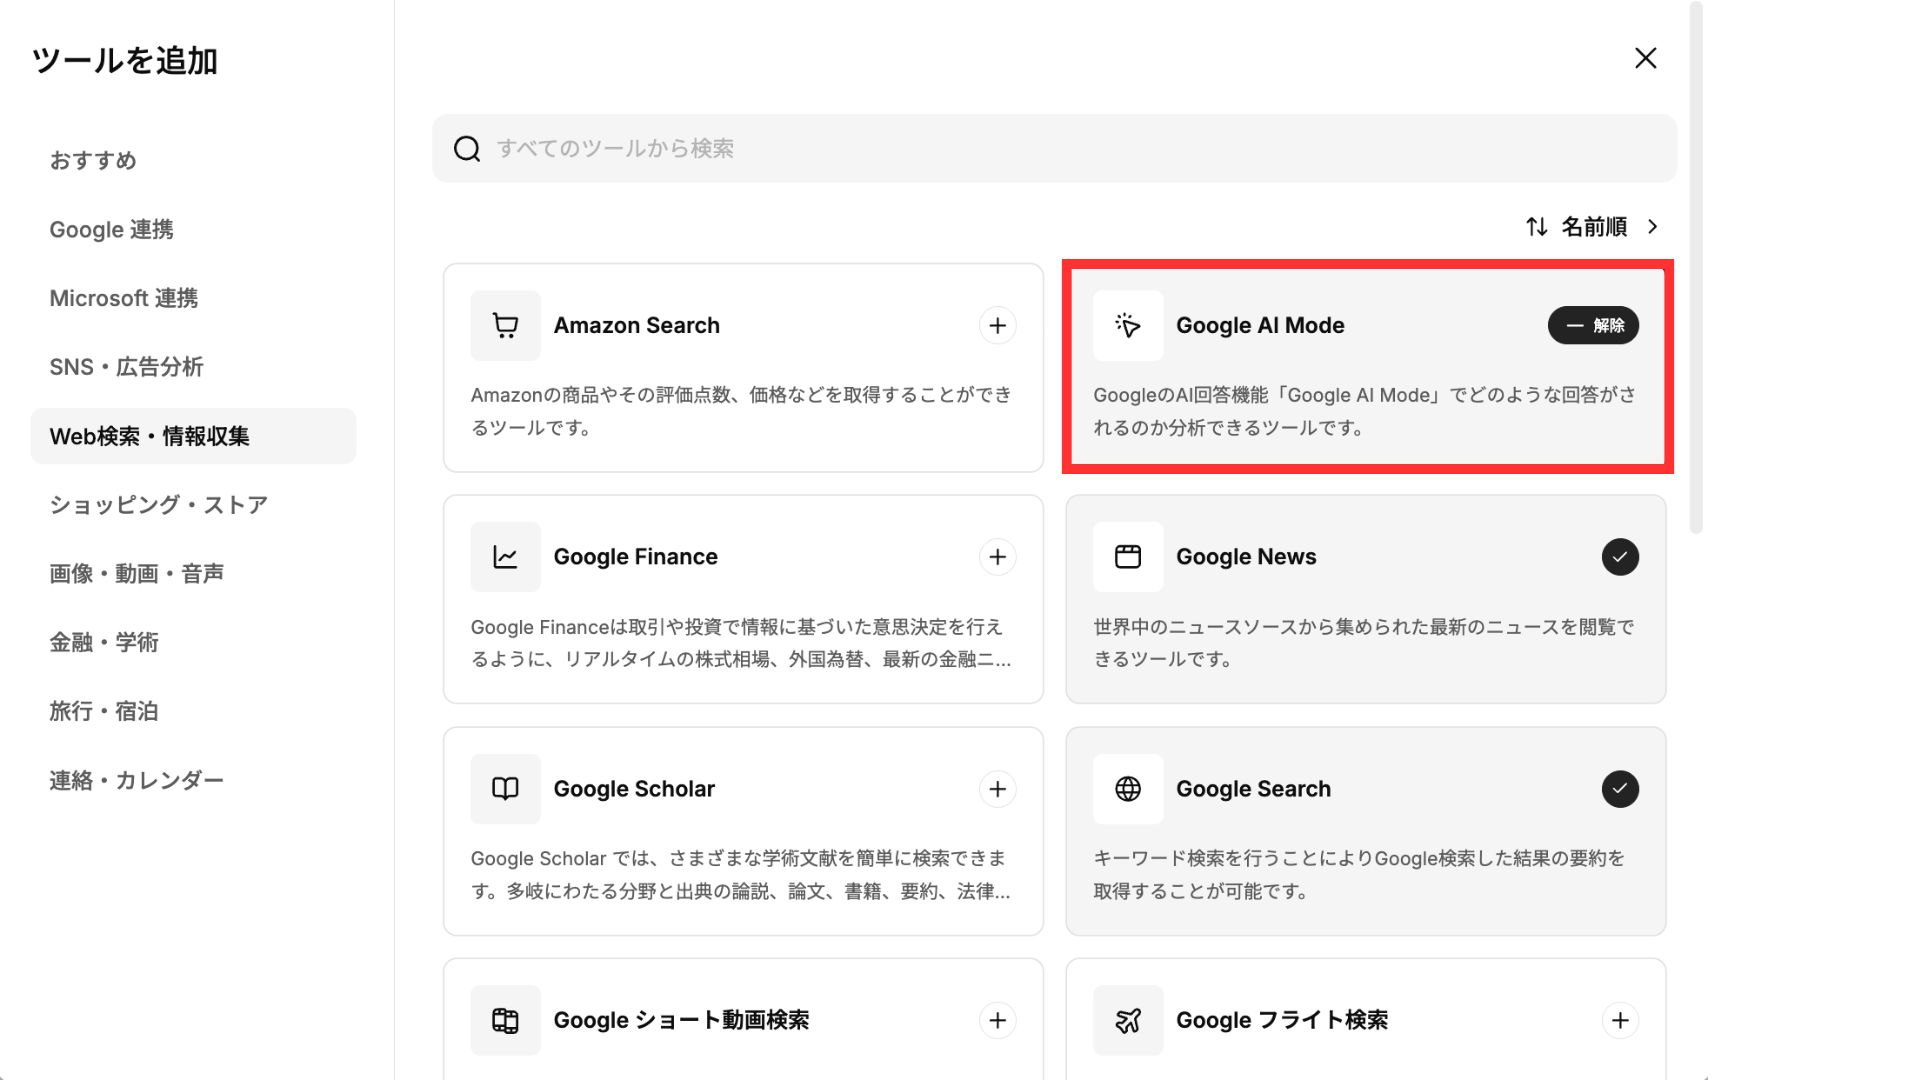Uncheck the Google Search checkmark toggle
The height and width of the screenshot is (1080, 1920).
tap(1620, 789)
